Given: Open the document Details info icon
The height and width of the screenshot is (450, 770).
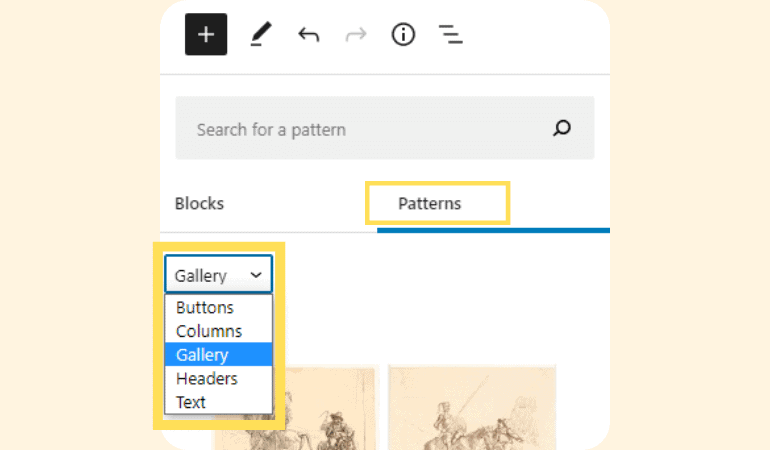Looking at the screenshot, I should point(403,34).
